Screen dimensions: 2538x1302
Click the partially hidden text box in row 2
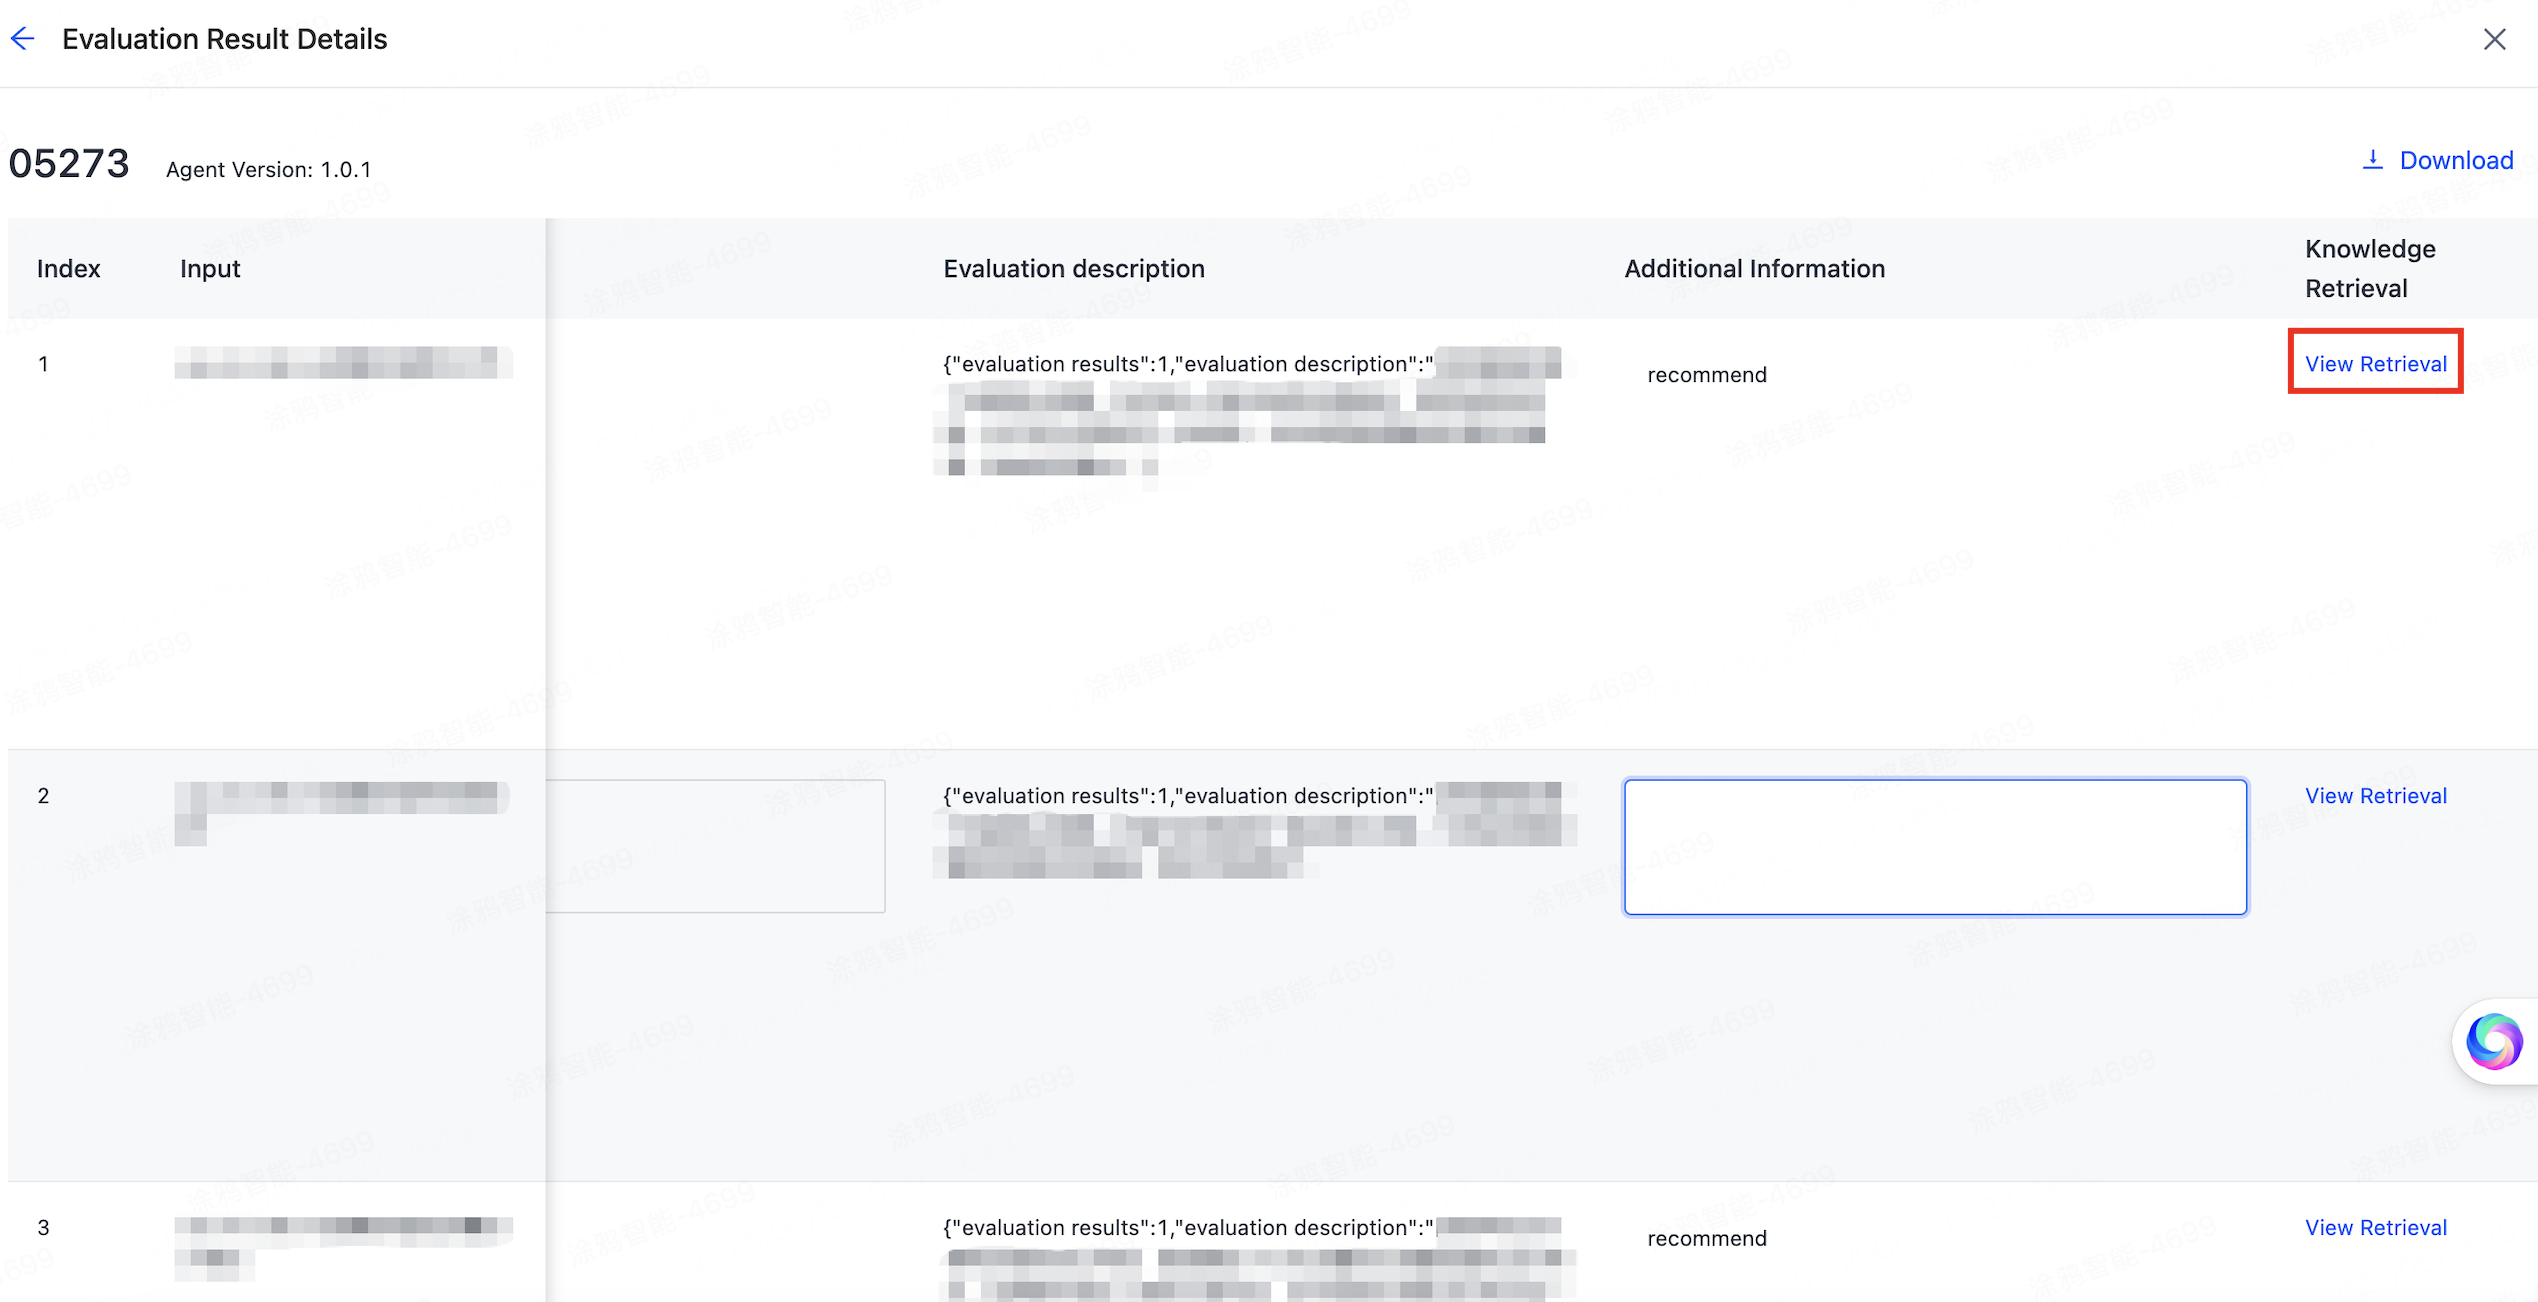(x=715, y=846)
